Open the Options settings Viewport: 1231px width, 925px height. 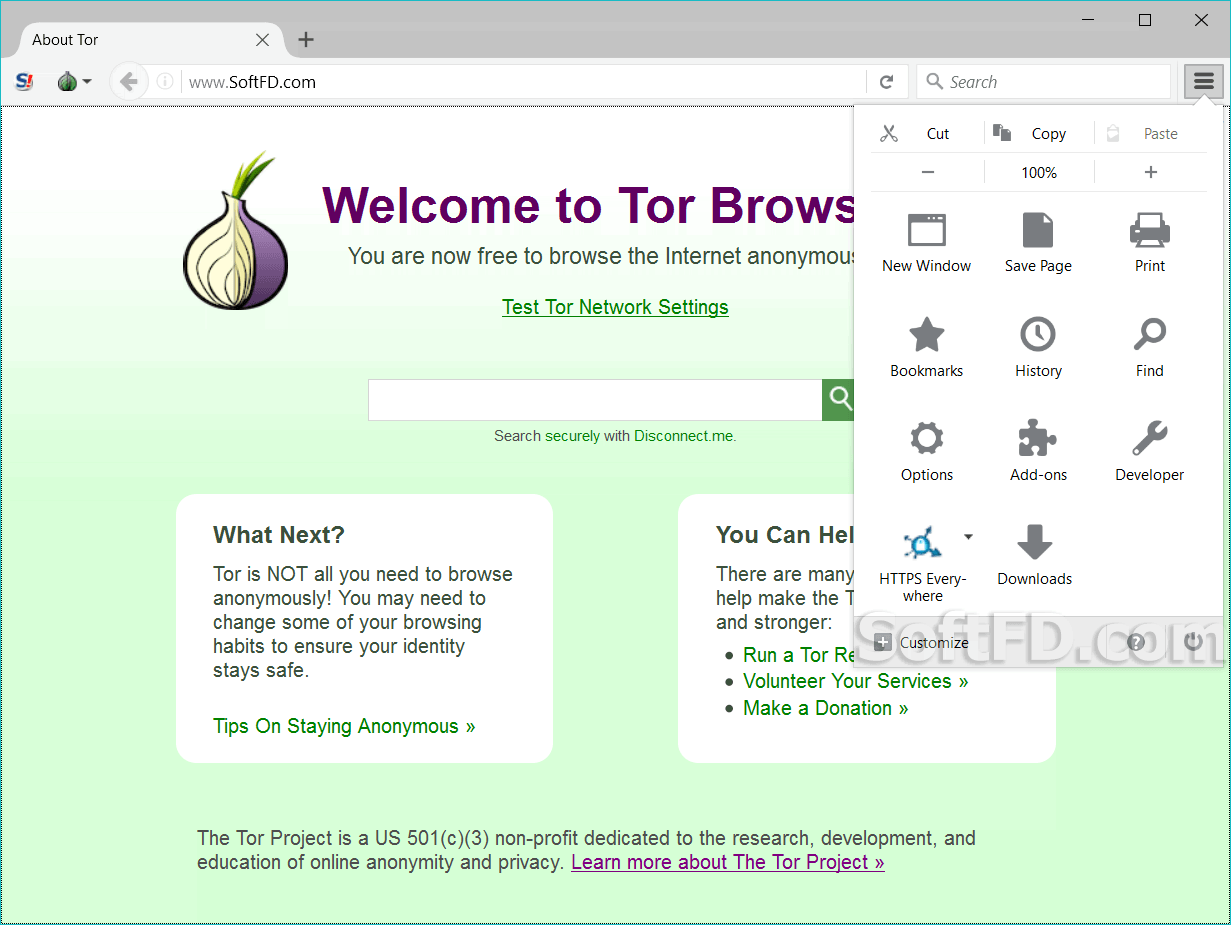tap(927, 451)
